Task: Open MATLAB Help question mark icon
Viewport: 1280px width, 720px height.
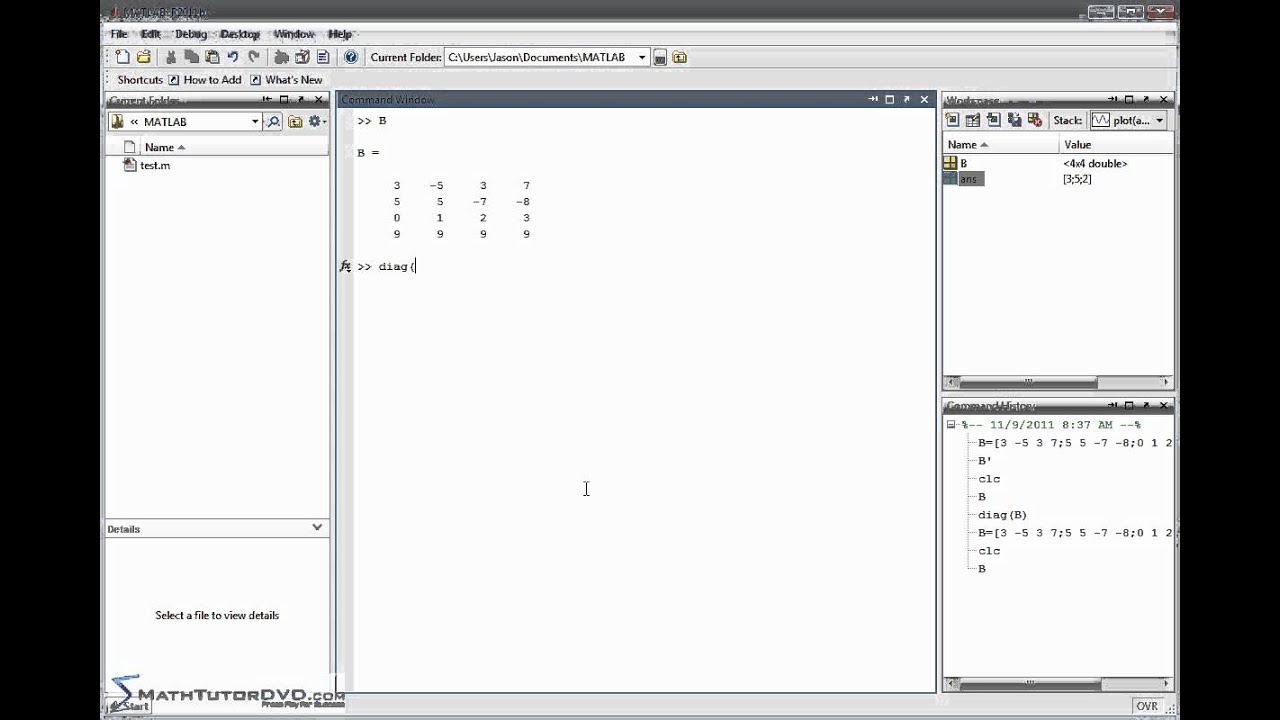Action: 351,57
